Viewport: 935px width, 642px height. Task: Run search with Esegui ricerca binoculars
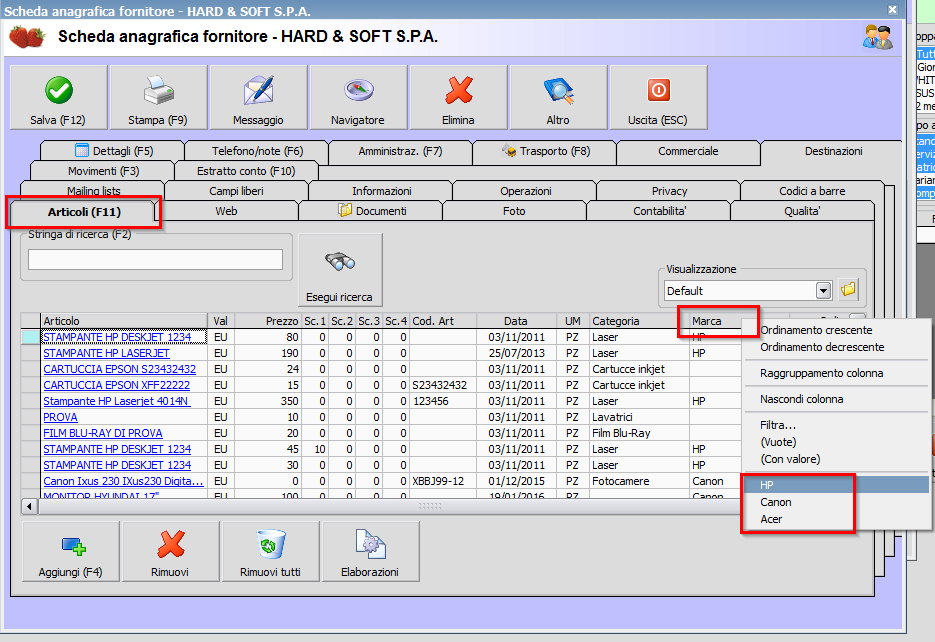coord(340,269)
